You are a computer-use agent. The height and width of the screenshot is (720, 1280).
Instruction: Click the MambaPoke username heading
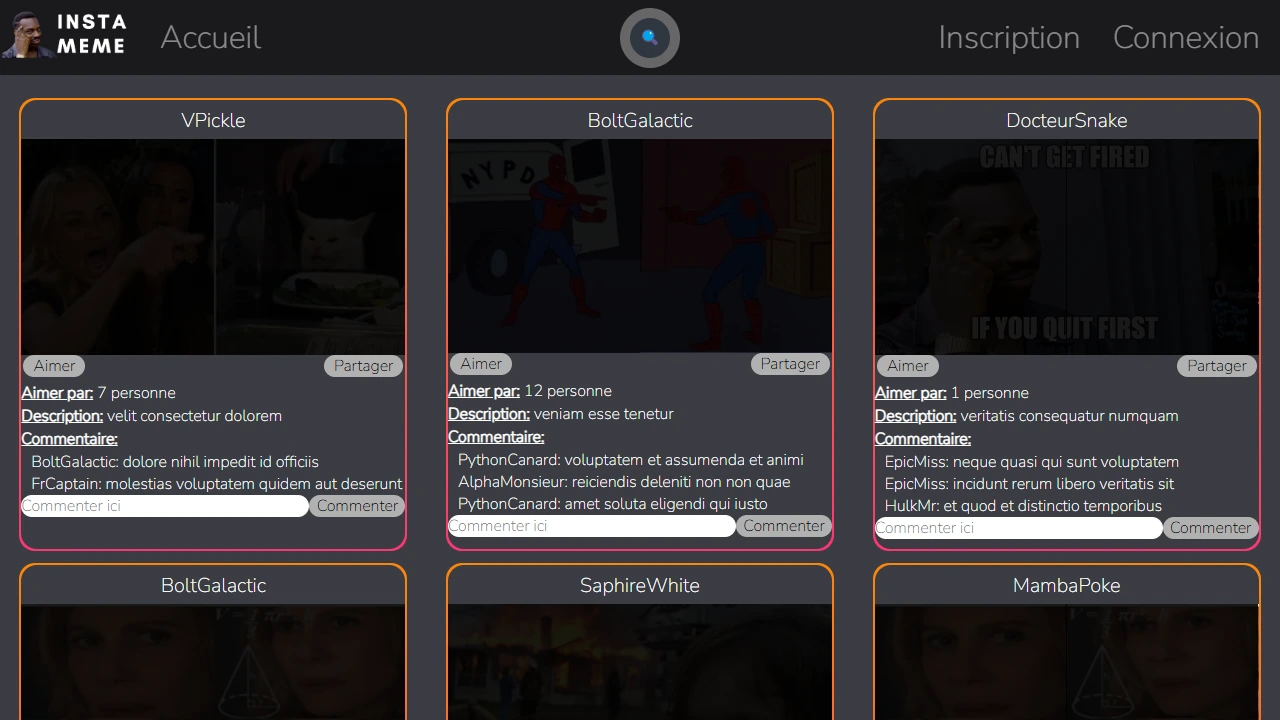[1067, 585]
